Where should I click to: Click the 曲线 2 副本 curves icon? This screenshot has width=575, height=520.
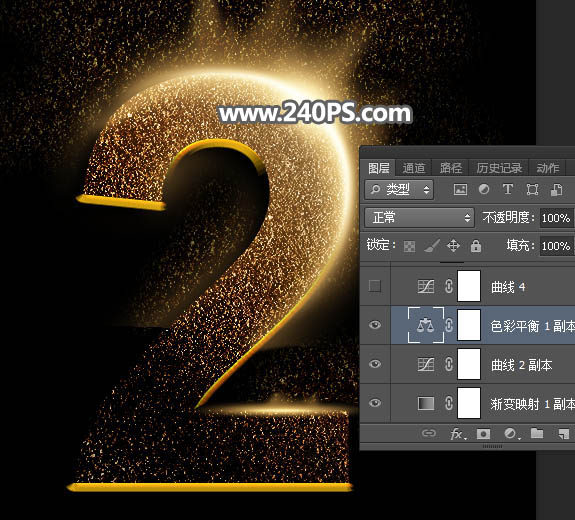[x=426, y=365]
